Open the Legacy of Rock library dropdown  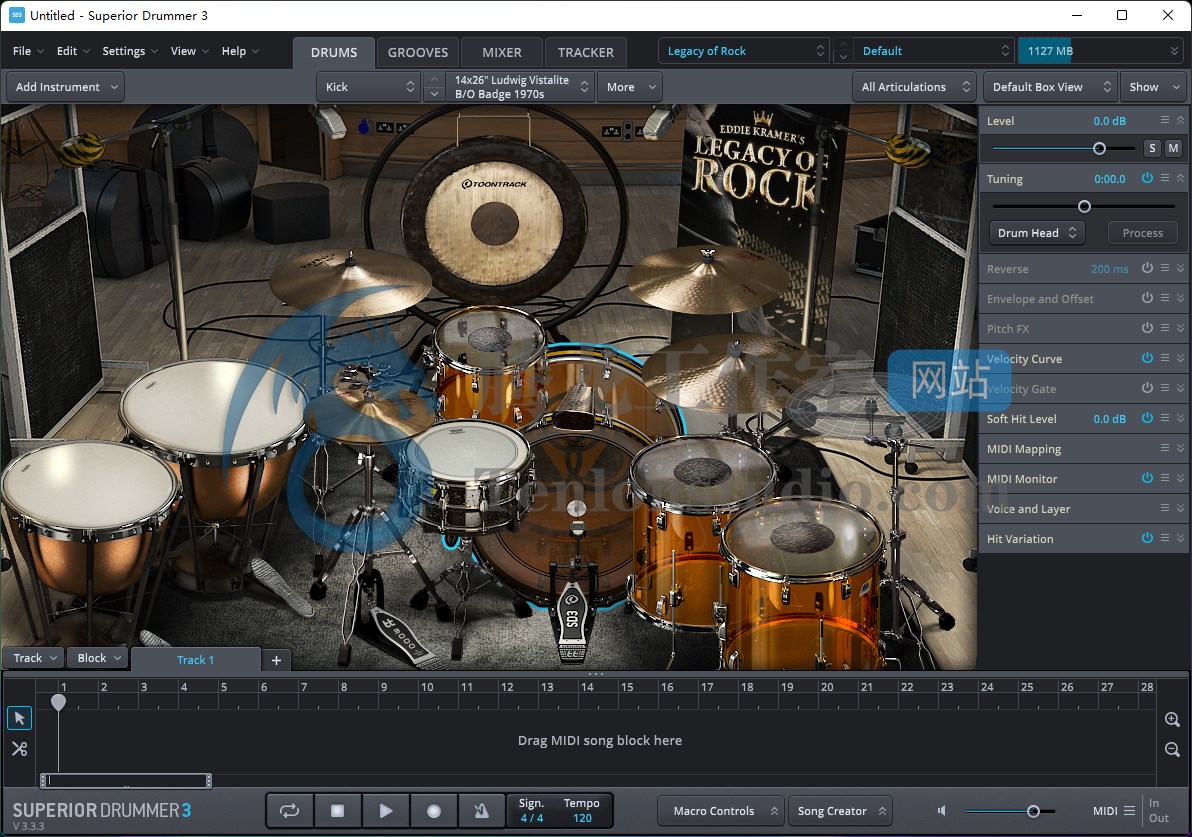744,51
